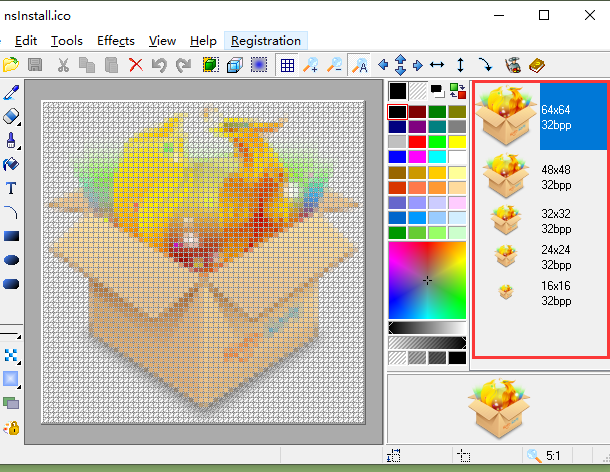Open the Registration menu
The height and width of the screenshot is (472, 610).
pyautogui.click(x=265, y=41)
